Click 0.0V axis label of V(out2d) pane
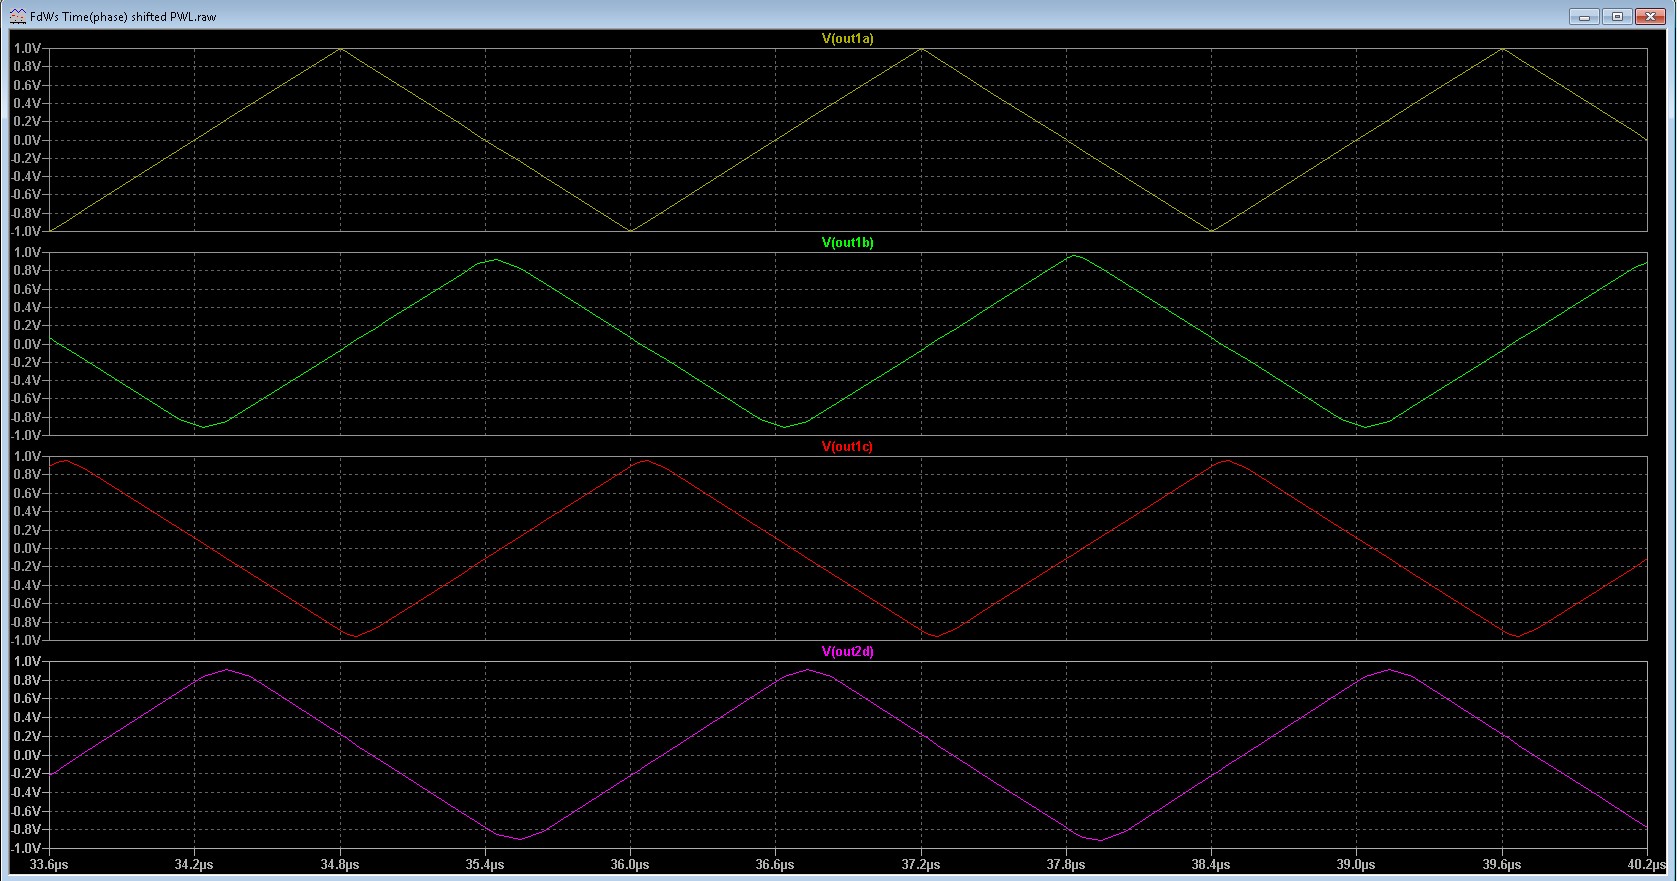 click(x=27, y=755)
